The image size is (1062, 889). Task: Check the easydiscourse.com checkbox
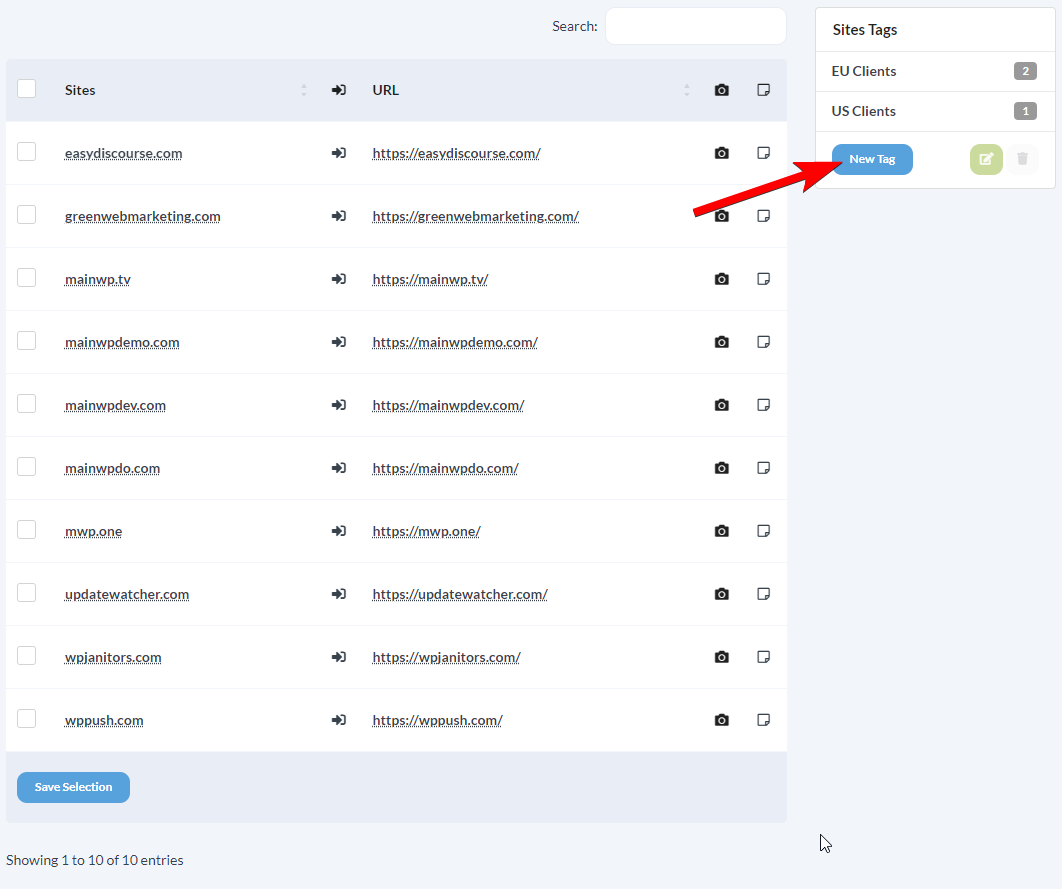26,152
